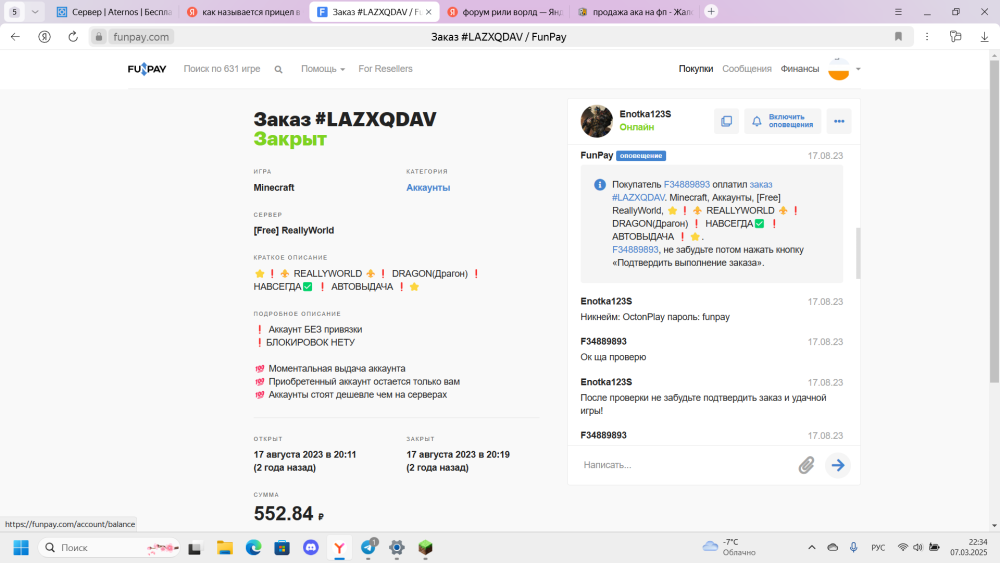Open File Explorer from taskbar
The width and height of the screenshot is (1000, 563).
224,548
